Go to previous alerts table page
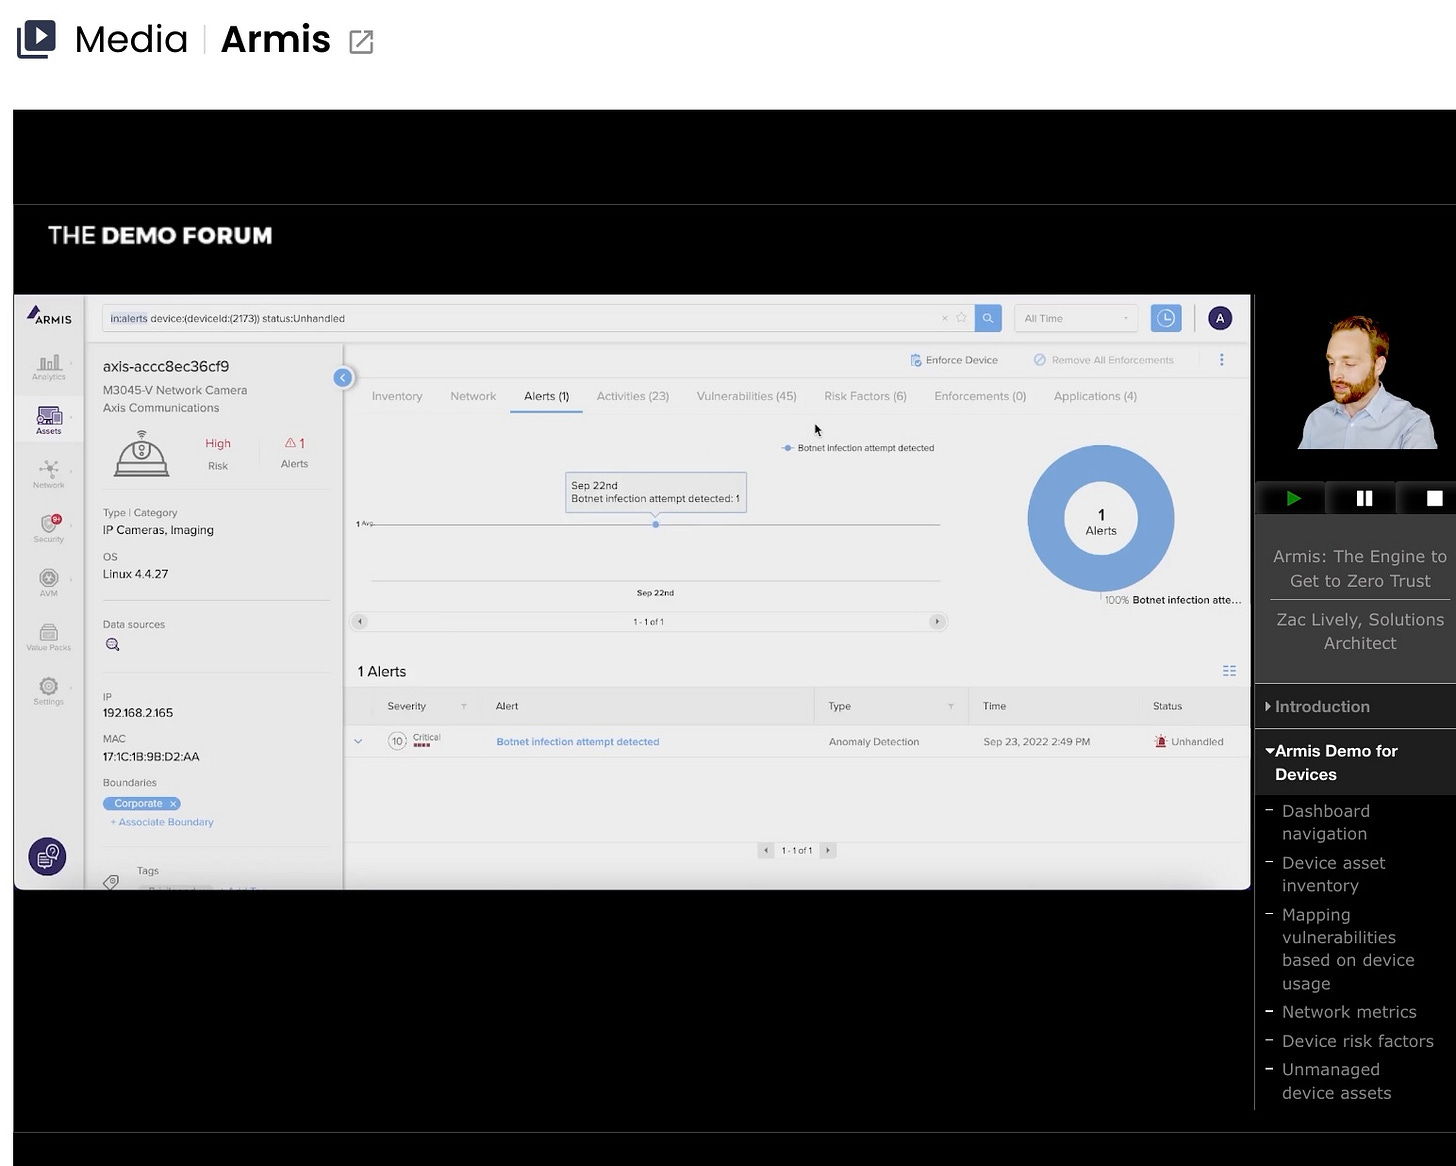Image resolution: width=1456 pixels, height=1166 pixels. click(x=766, y=850)
